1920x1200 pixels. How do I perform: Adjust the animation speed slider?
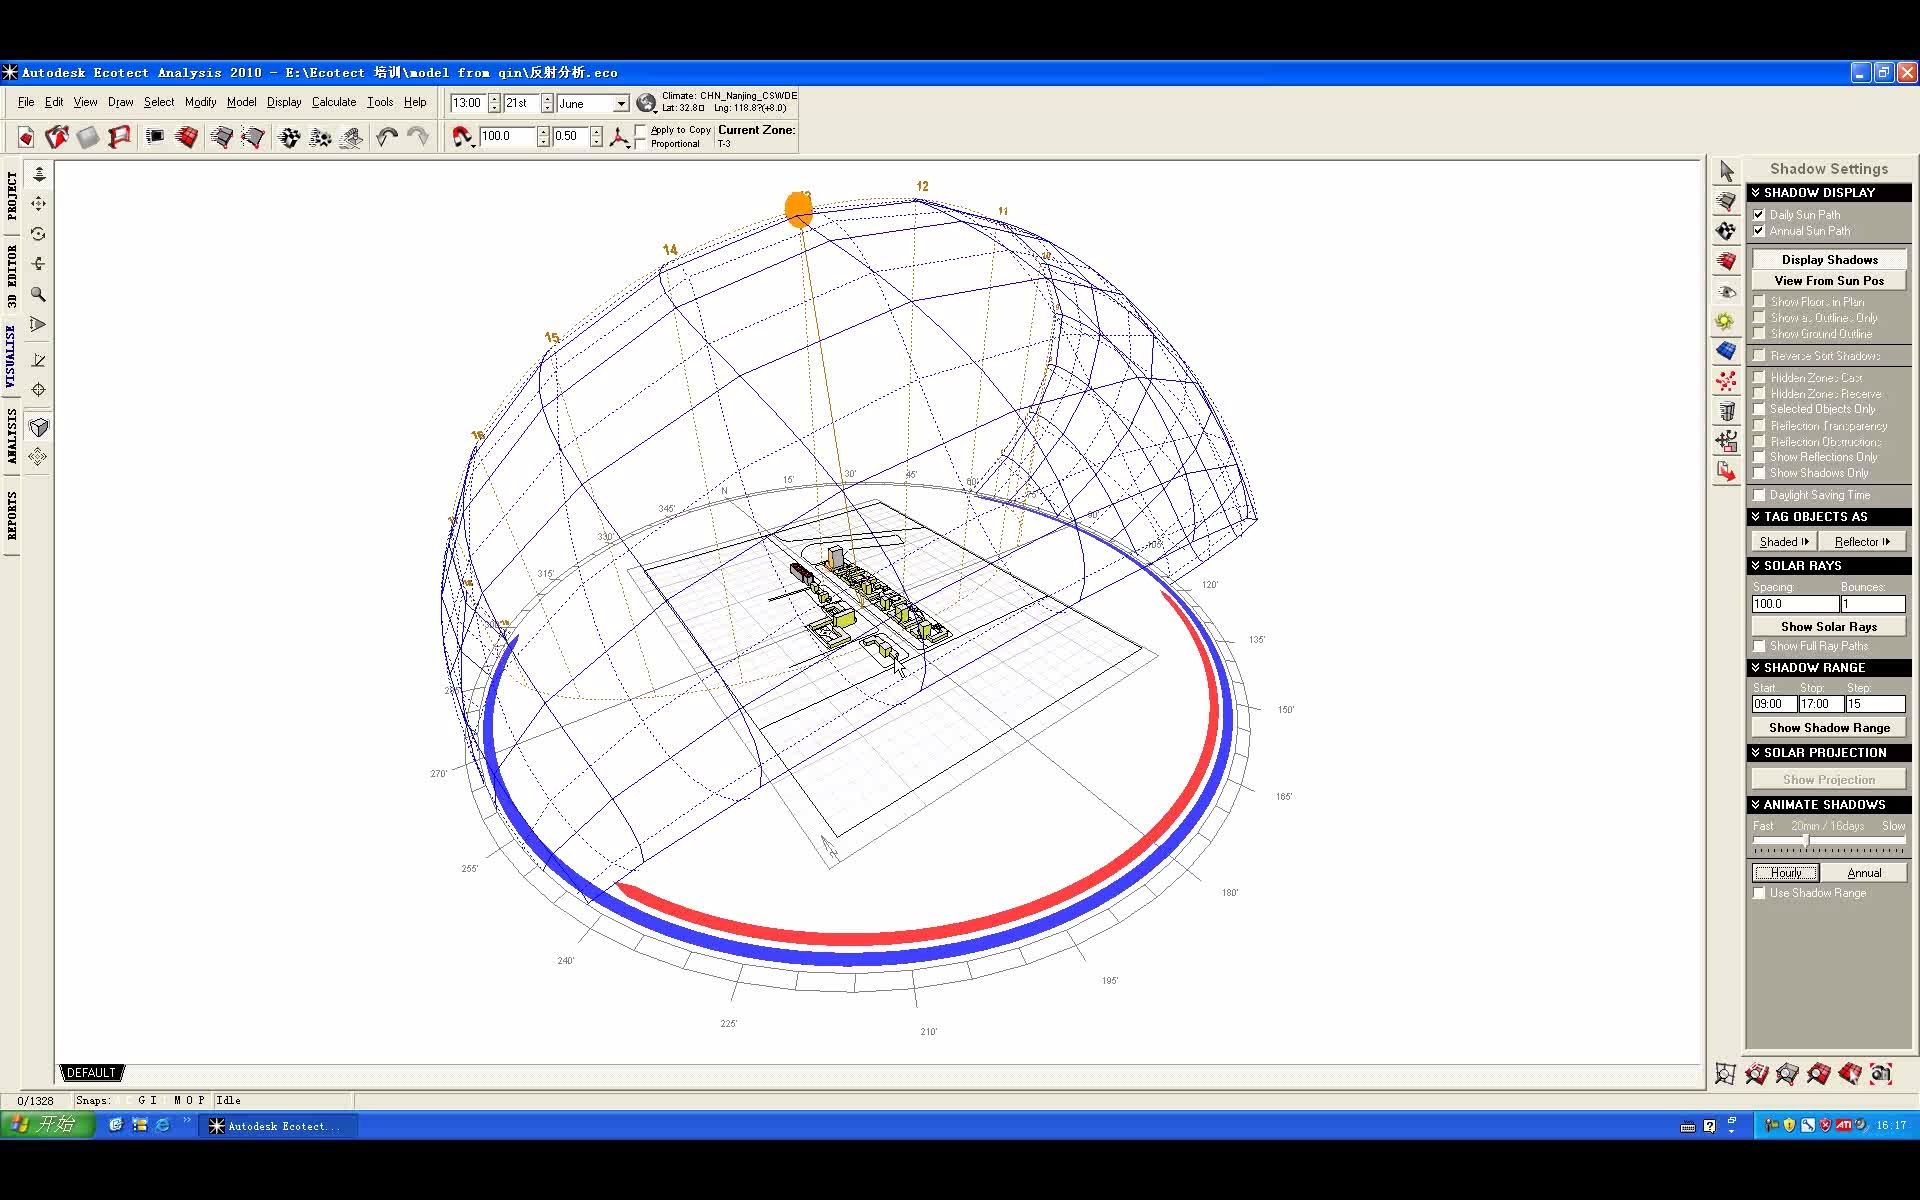[1806, 842]
